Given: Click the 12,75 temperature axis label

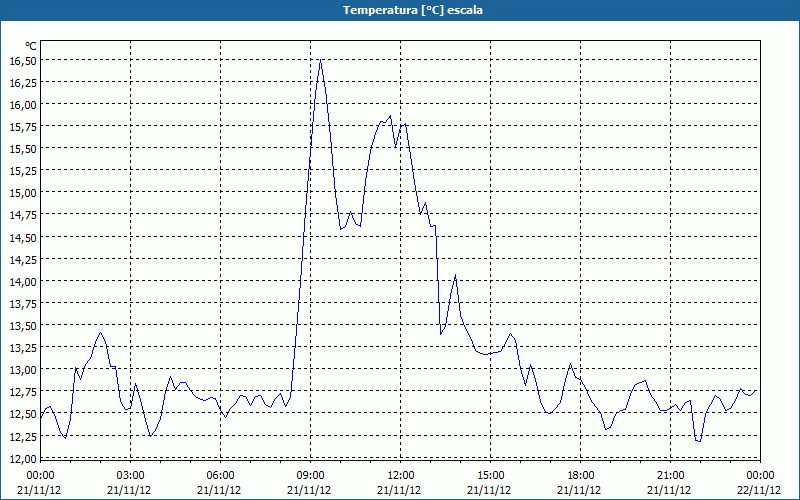Looking at the screenshot, I should coord(23,392).
